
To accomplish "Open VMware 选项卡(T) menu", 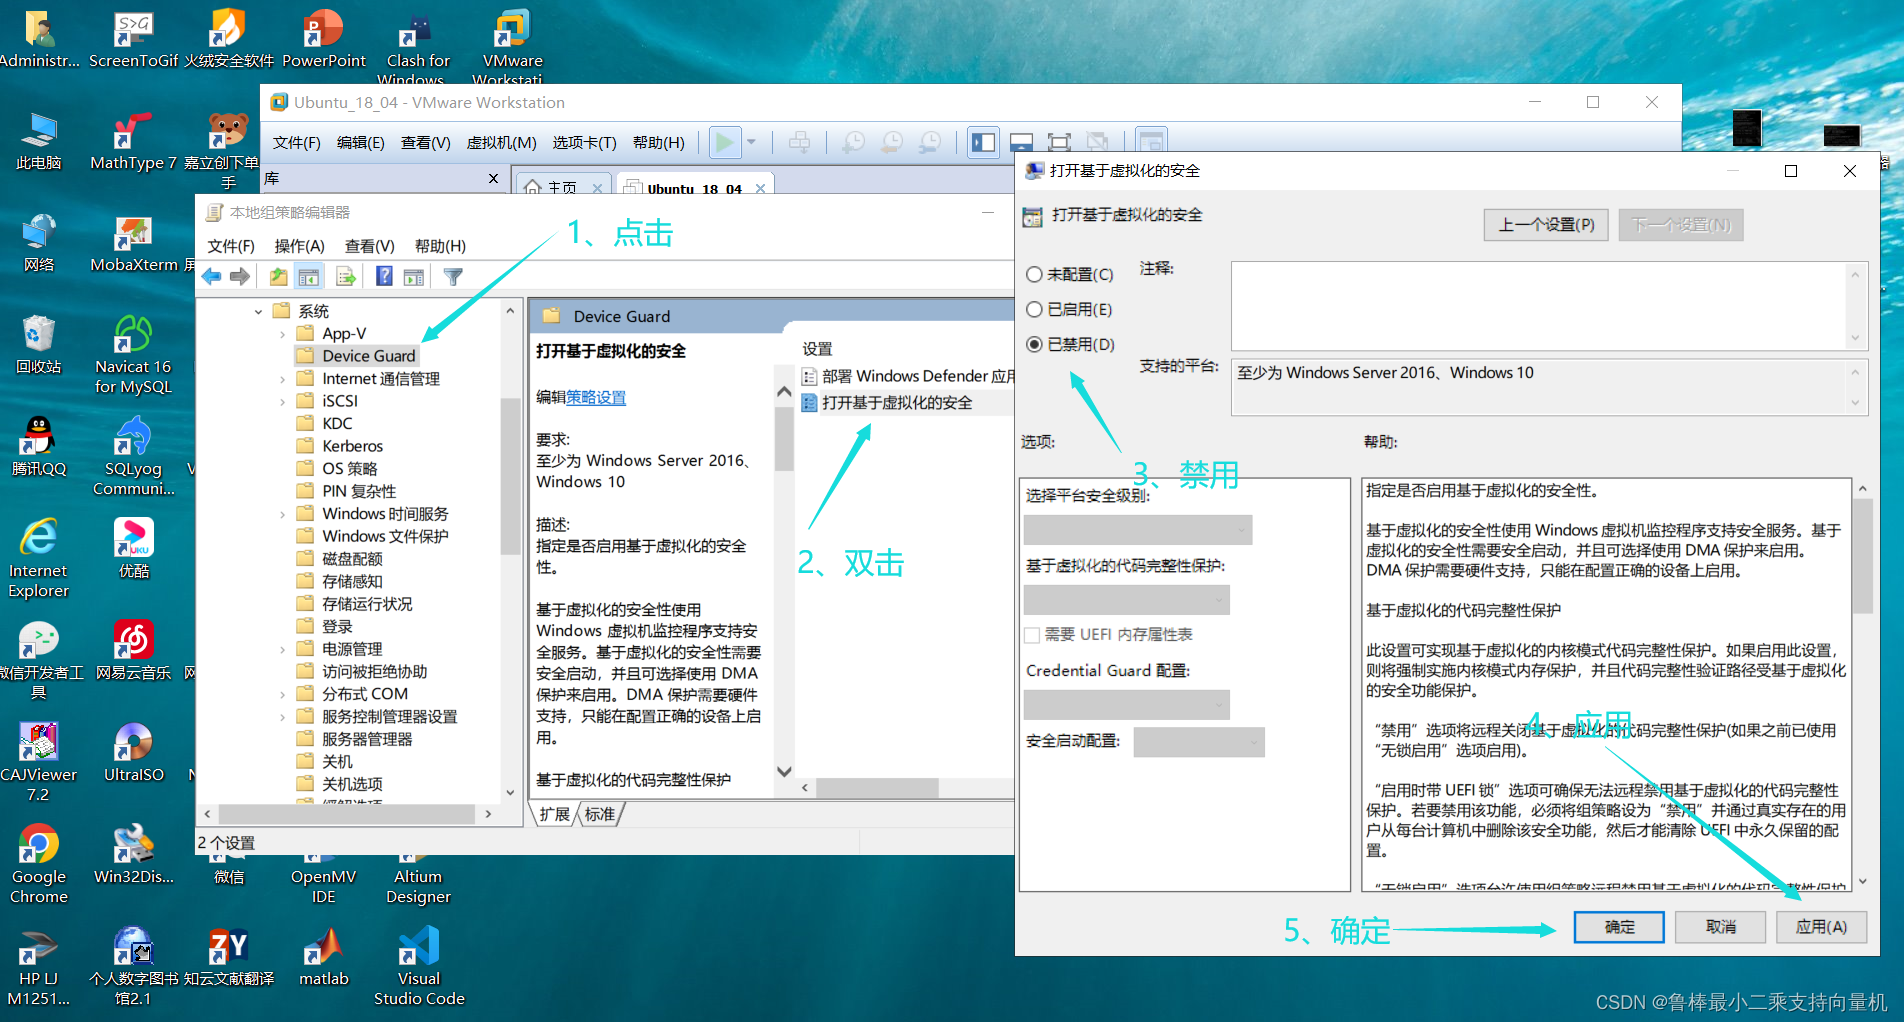I will (584, 143).
